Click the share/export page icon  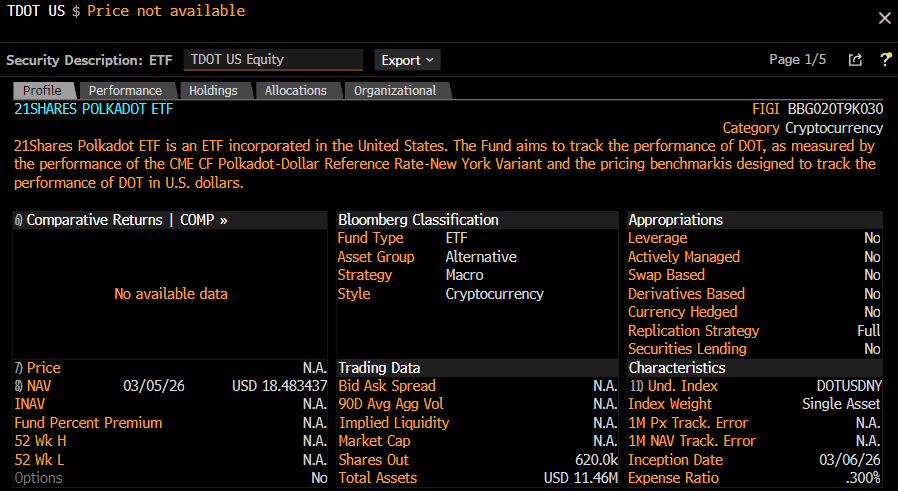click(855, 60)
